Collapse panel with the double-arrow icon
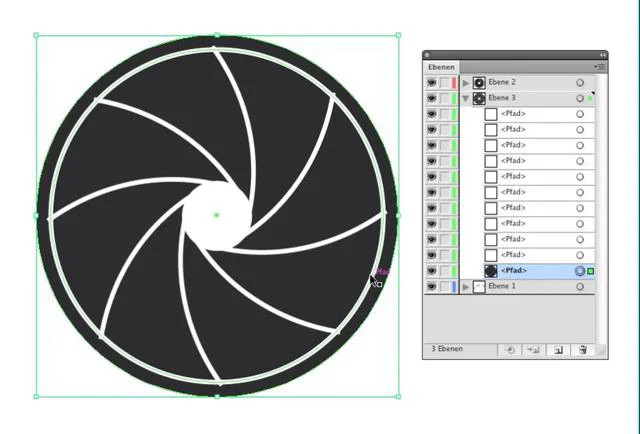Screen dimensions: 640x434 click(603, 55)
